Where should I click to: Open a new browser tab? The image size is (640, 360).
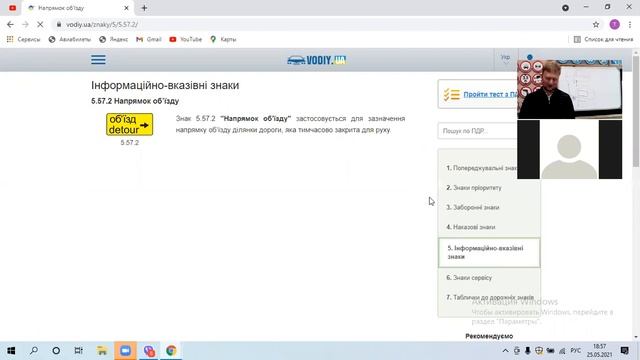[144, 8]
